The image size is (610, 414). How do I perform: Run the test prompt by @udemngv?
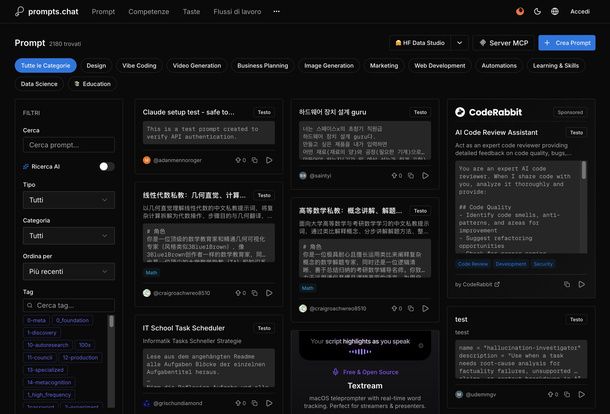pos(581,394)
